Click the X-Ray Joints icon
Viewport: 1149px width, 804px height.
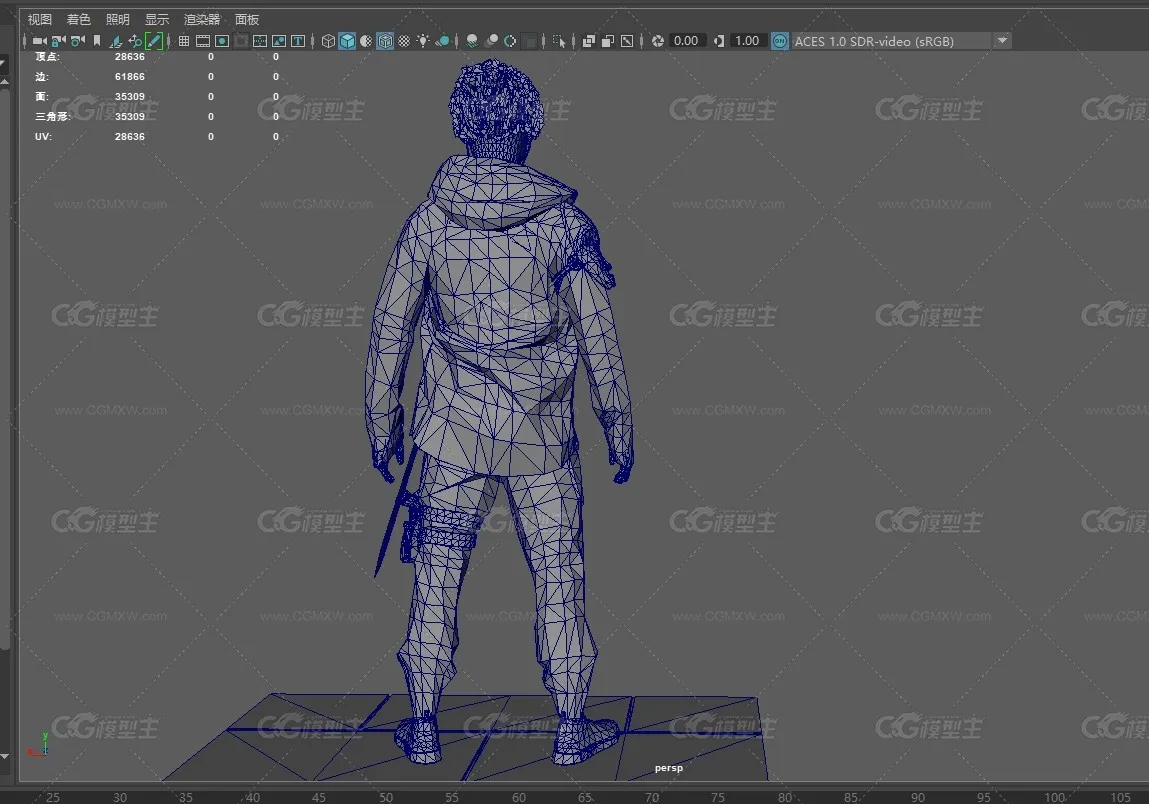coord(627,41)
